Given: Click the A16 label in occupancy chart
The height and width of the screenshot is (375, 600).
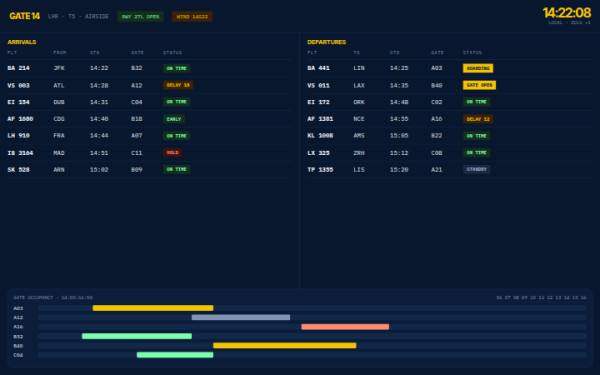Looking at the screenshot, I should [x=18, y=327].
